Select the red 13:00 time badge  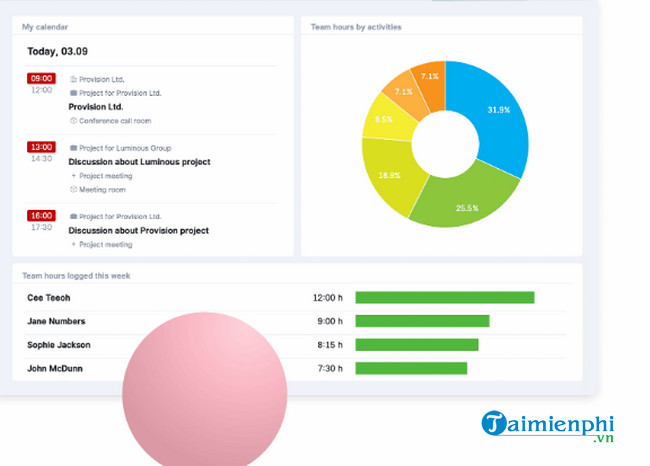(x=41, y=147)
